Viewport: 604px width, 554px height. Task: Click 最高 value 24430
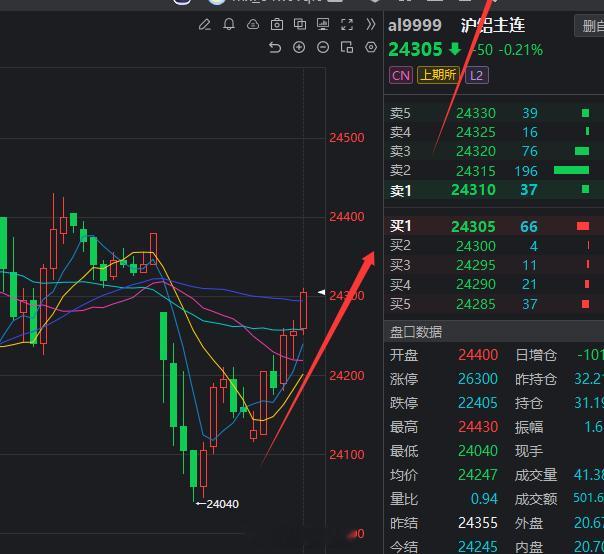point(478,427)
